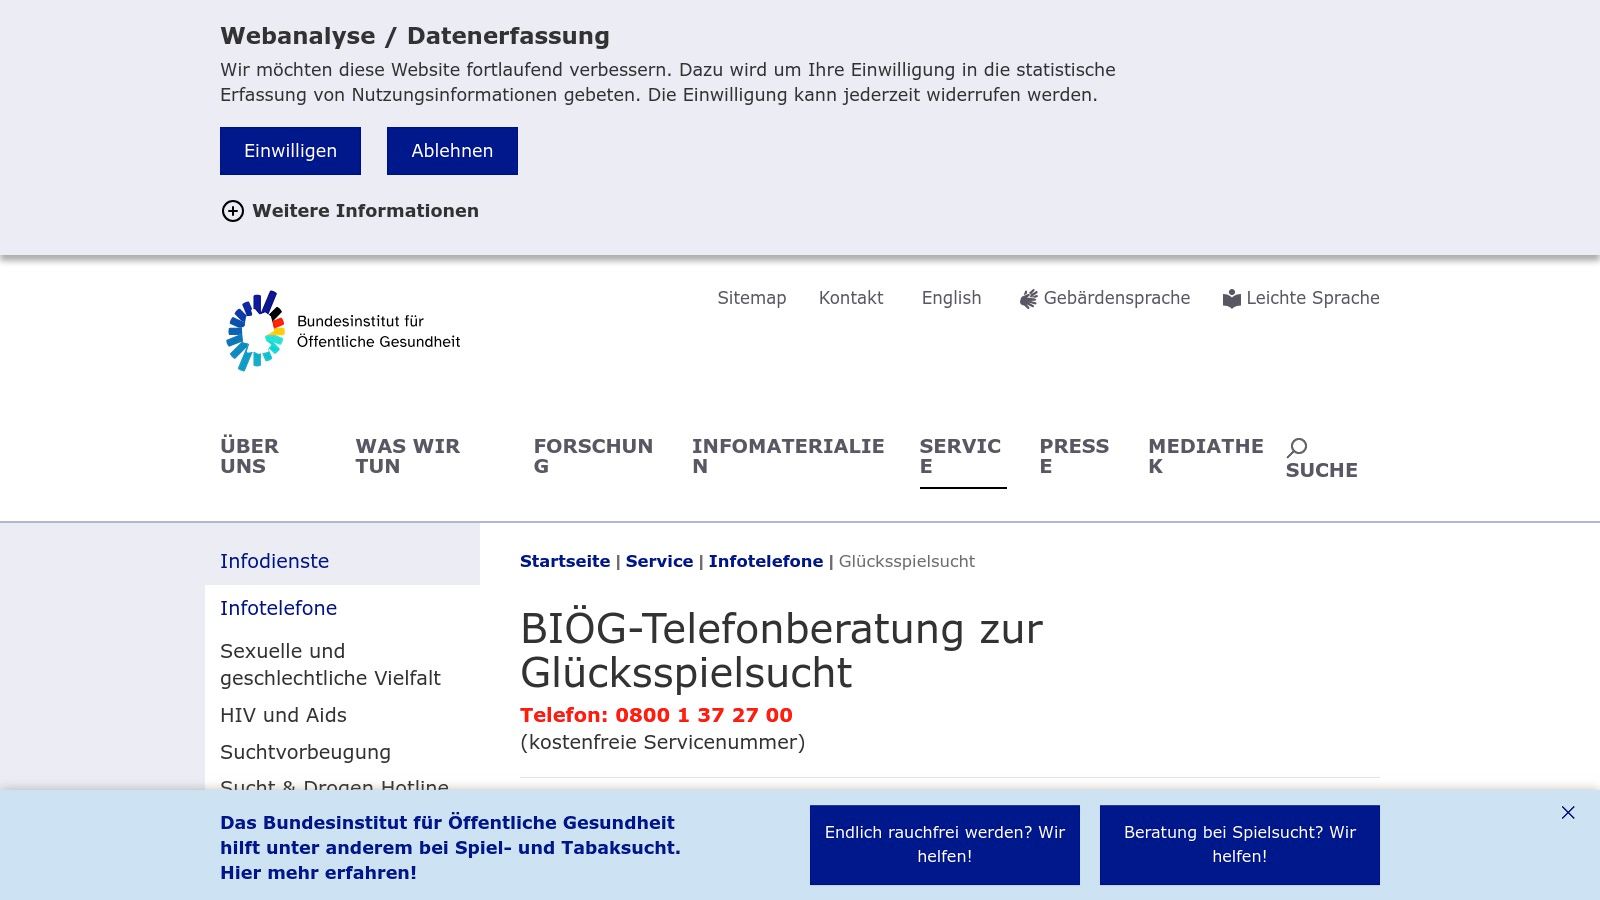Click the plus icon beside Weitere Informationen

tap(233, 211)
